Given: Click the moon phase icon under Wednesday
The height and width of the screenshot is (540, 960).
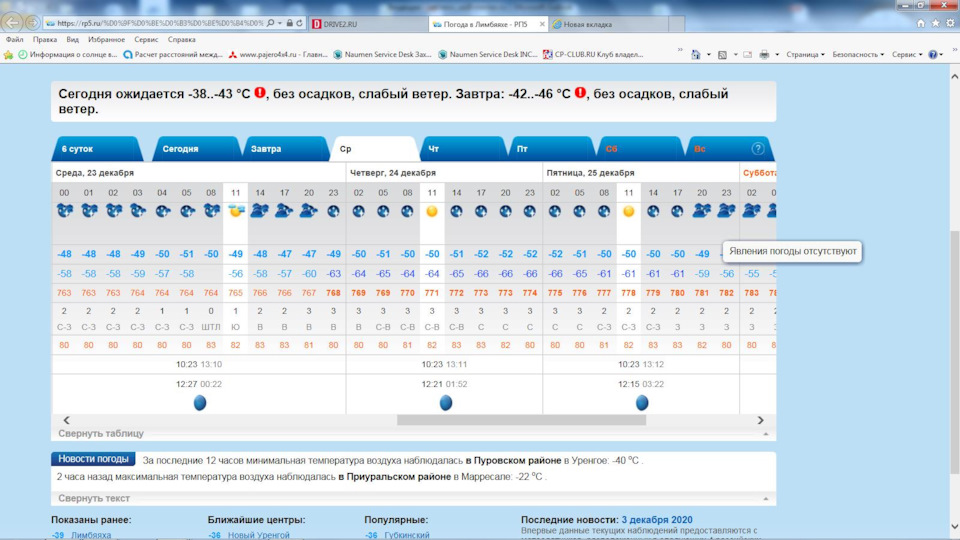Looking at the screenshot, I should point(199,402).
